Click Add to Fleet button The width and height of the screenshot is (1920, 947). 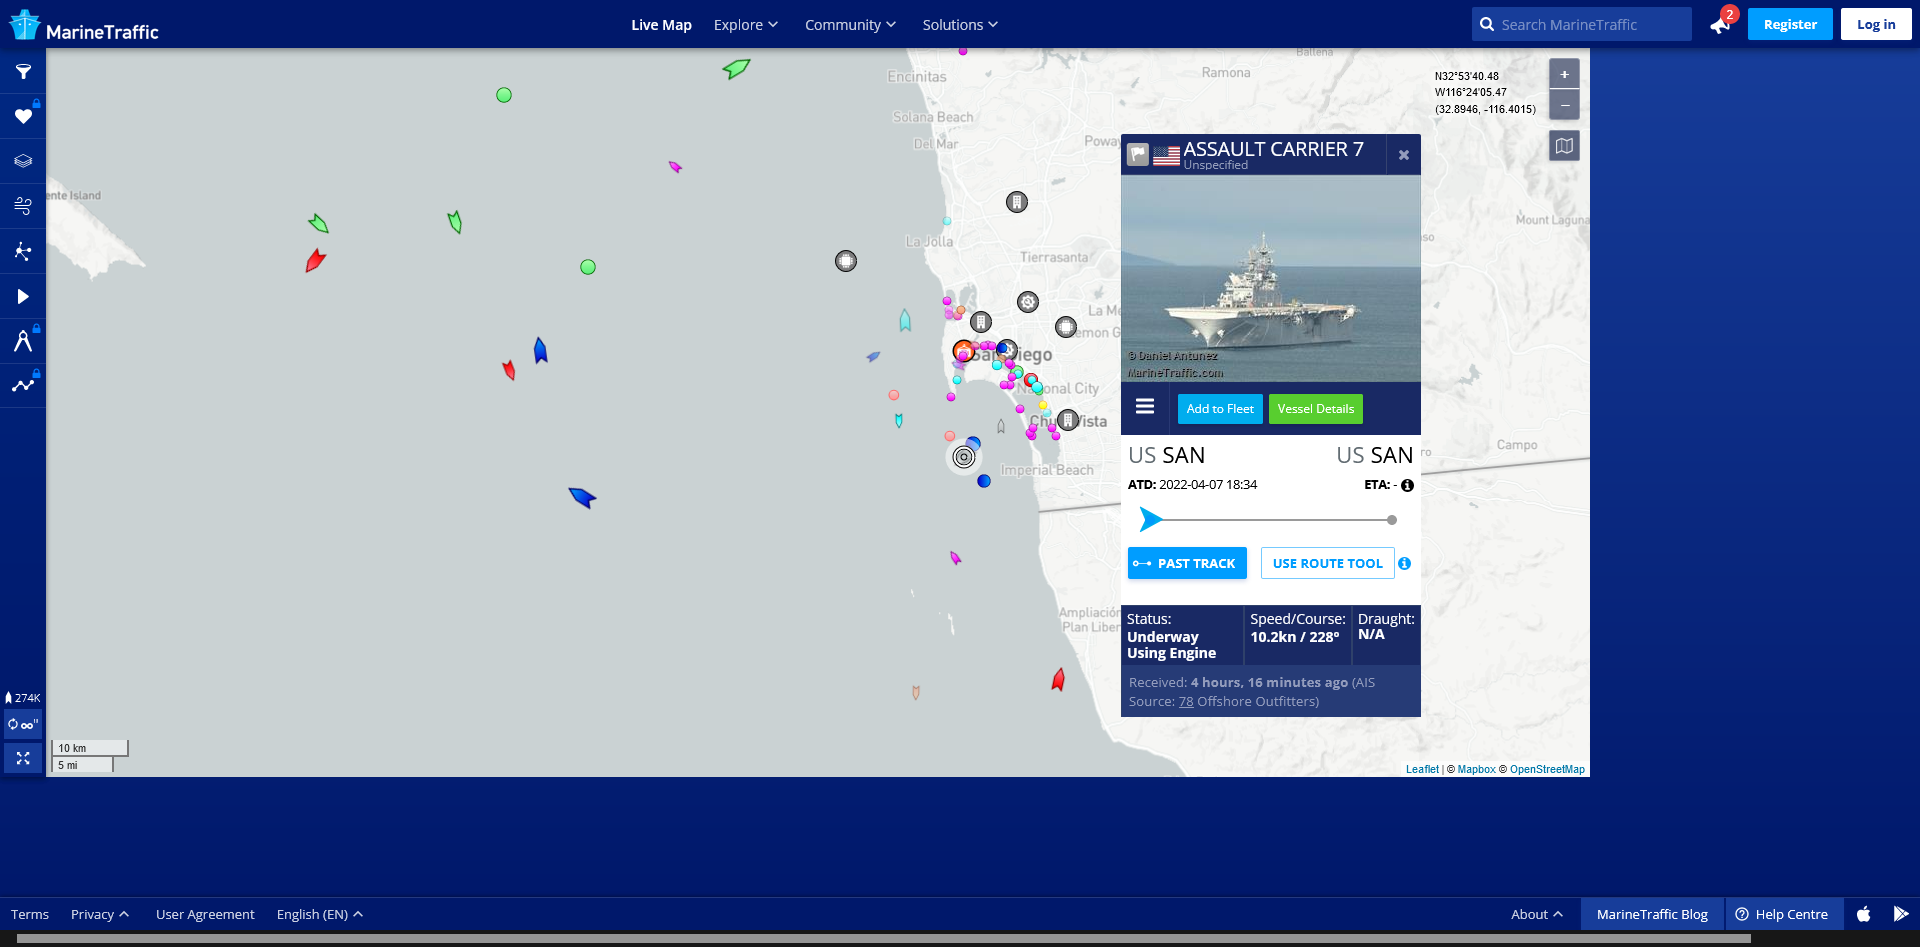(1220, 409)
